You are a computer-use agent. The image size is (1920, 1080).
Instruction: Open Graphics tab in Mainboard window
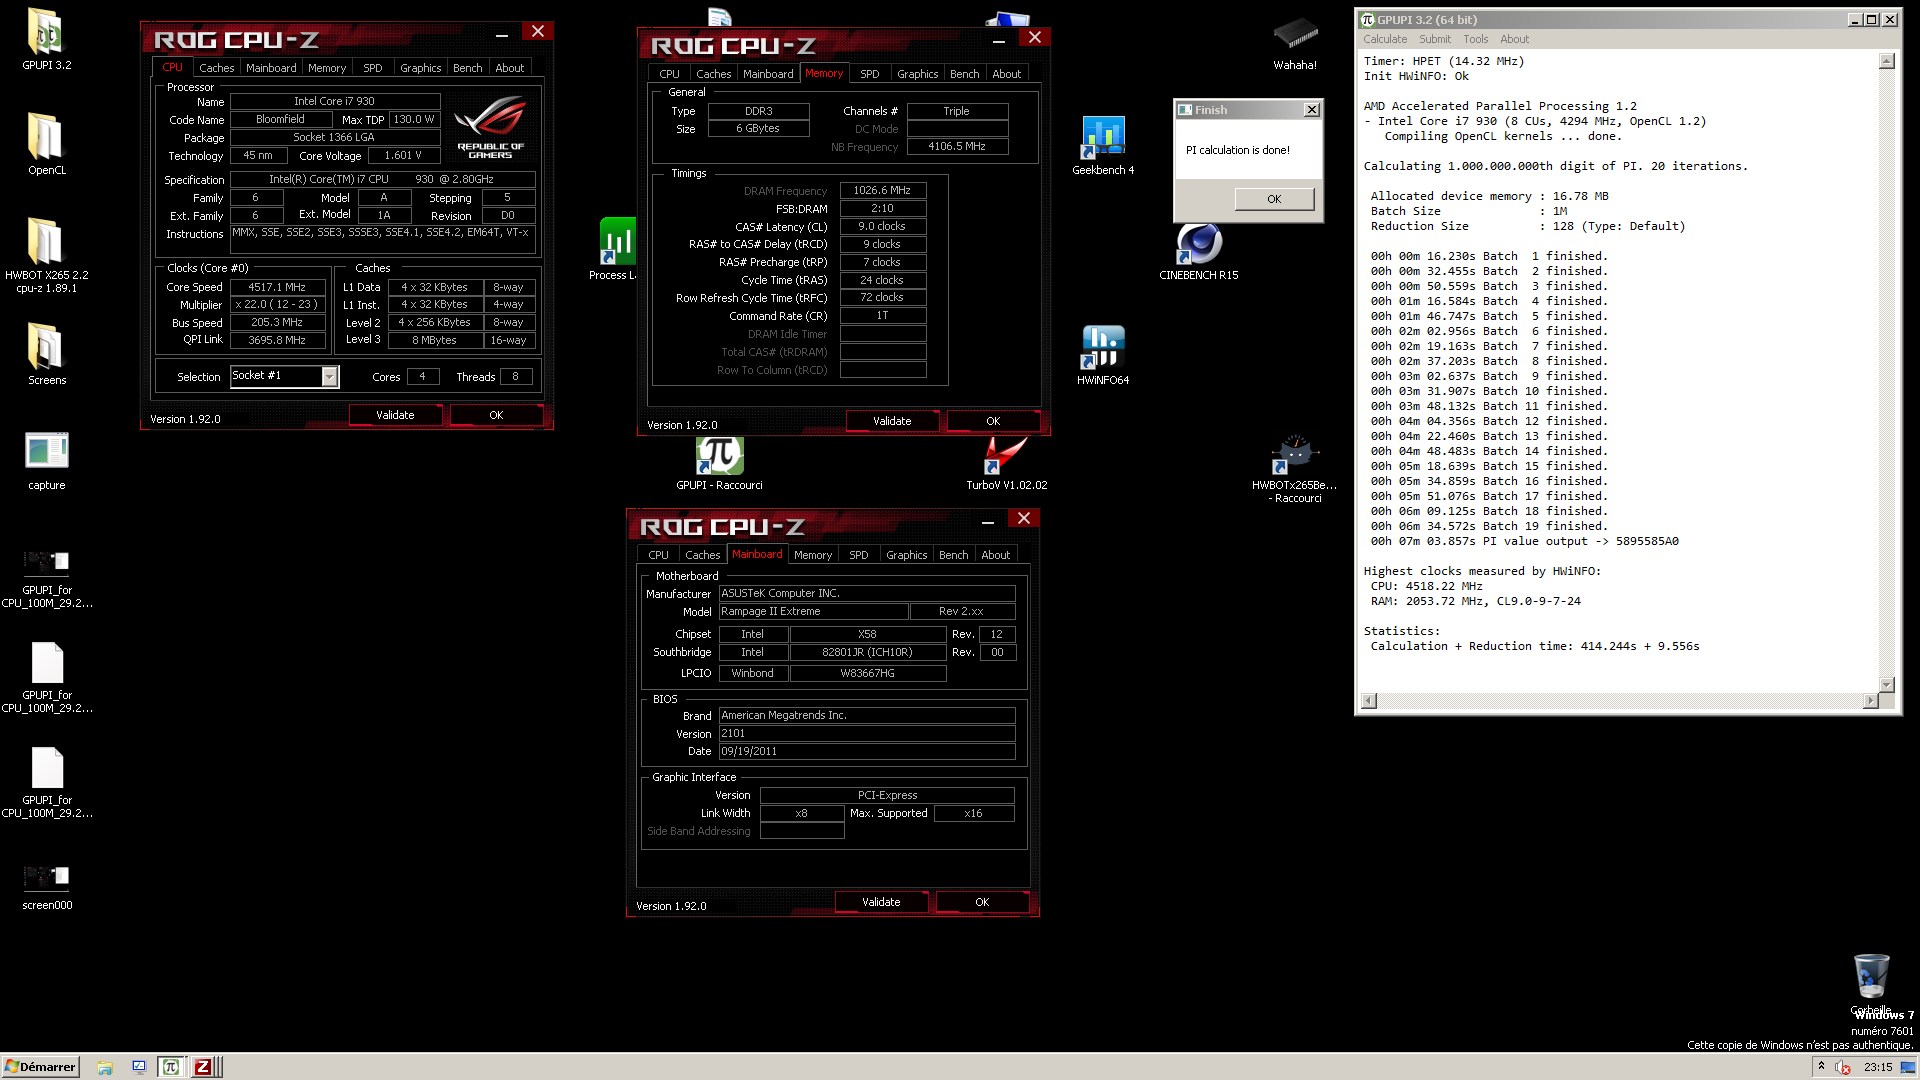907,555
